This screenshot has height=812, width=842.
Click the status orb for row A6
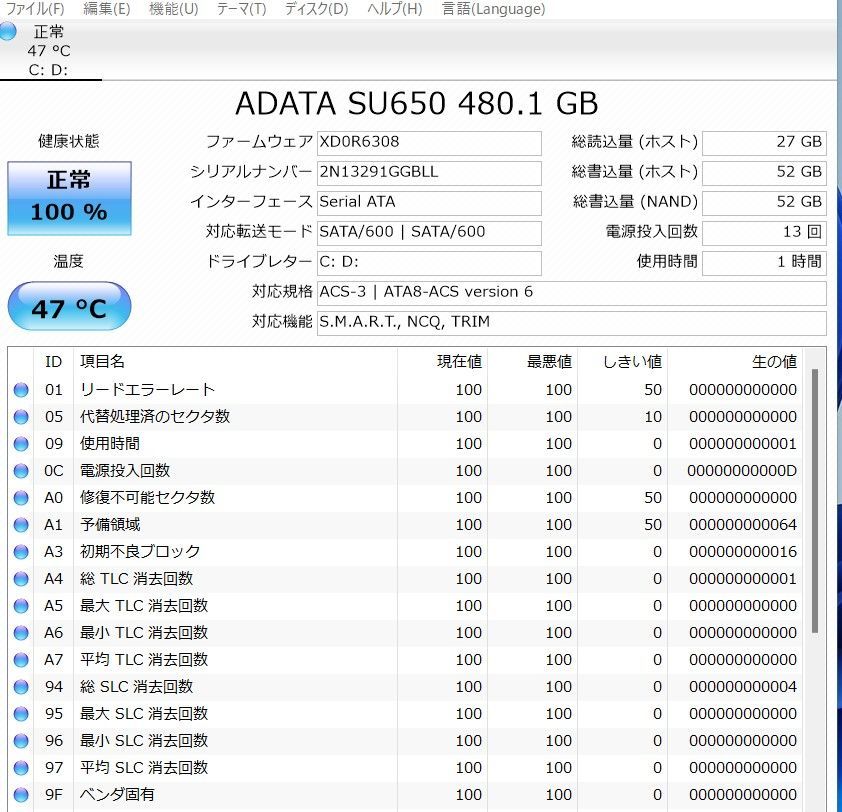coord(21,633)
